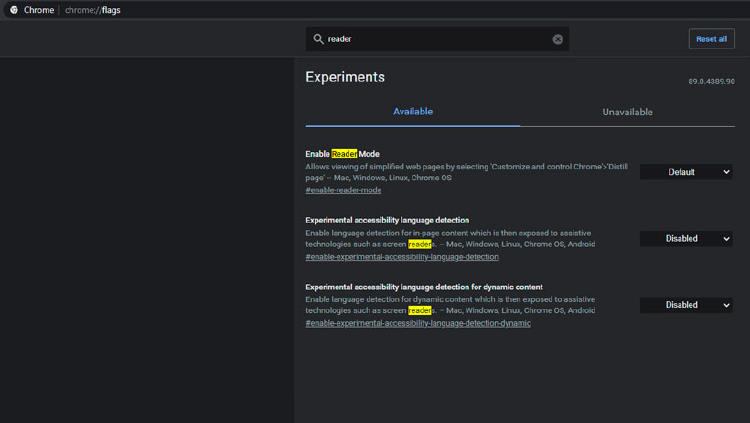
Task: Click the #enable-experimental-accessibility-language-detection-dynamic link
Action: 417,323
